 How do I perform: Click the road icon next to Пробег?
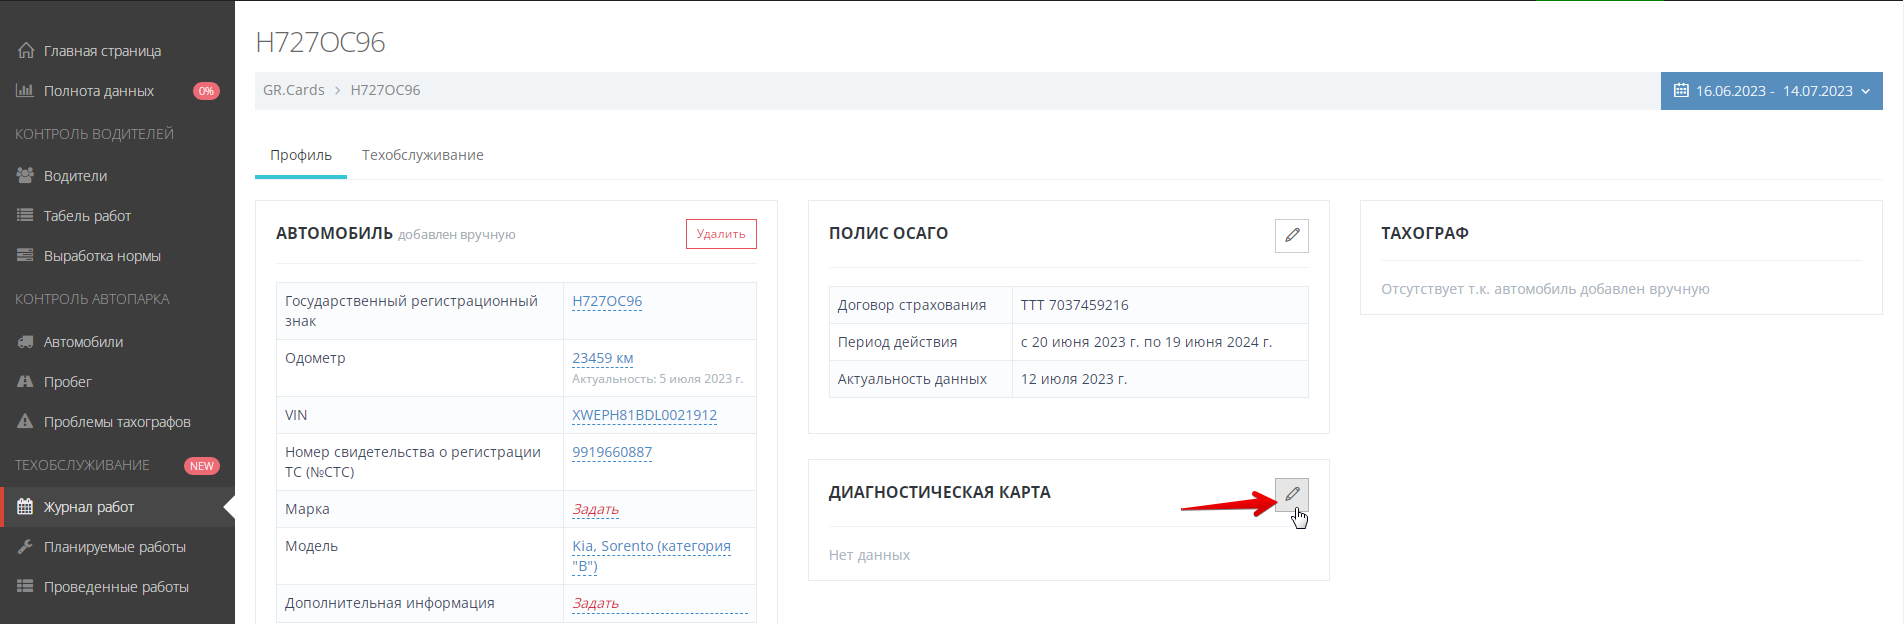26,382
